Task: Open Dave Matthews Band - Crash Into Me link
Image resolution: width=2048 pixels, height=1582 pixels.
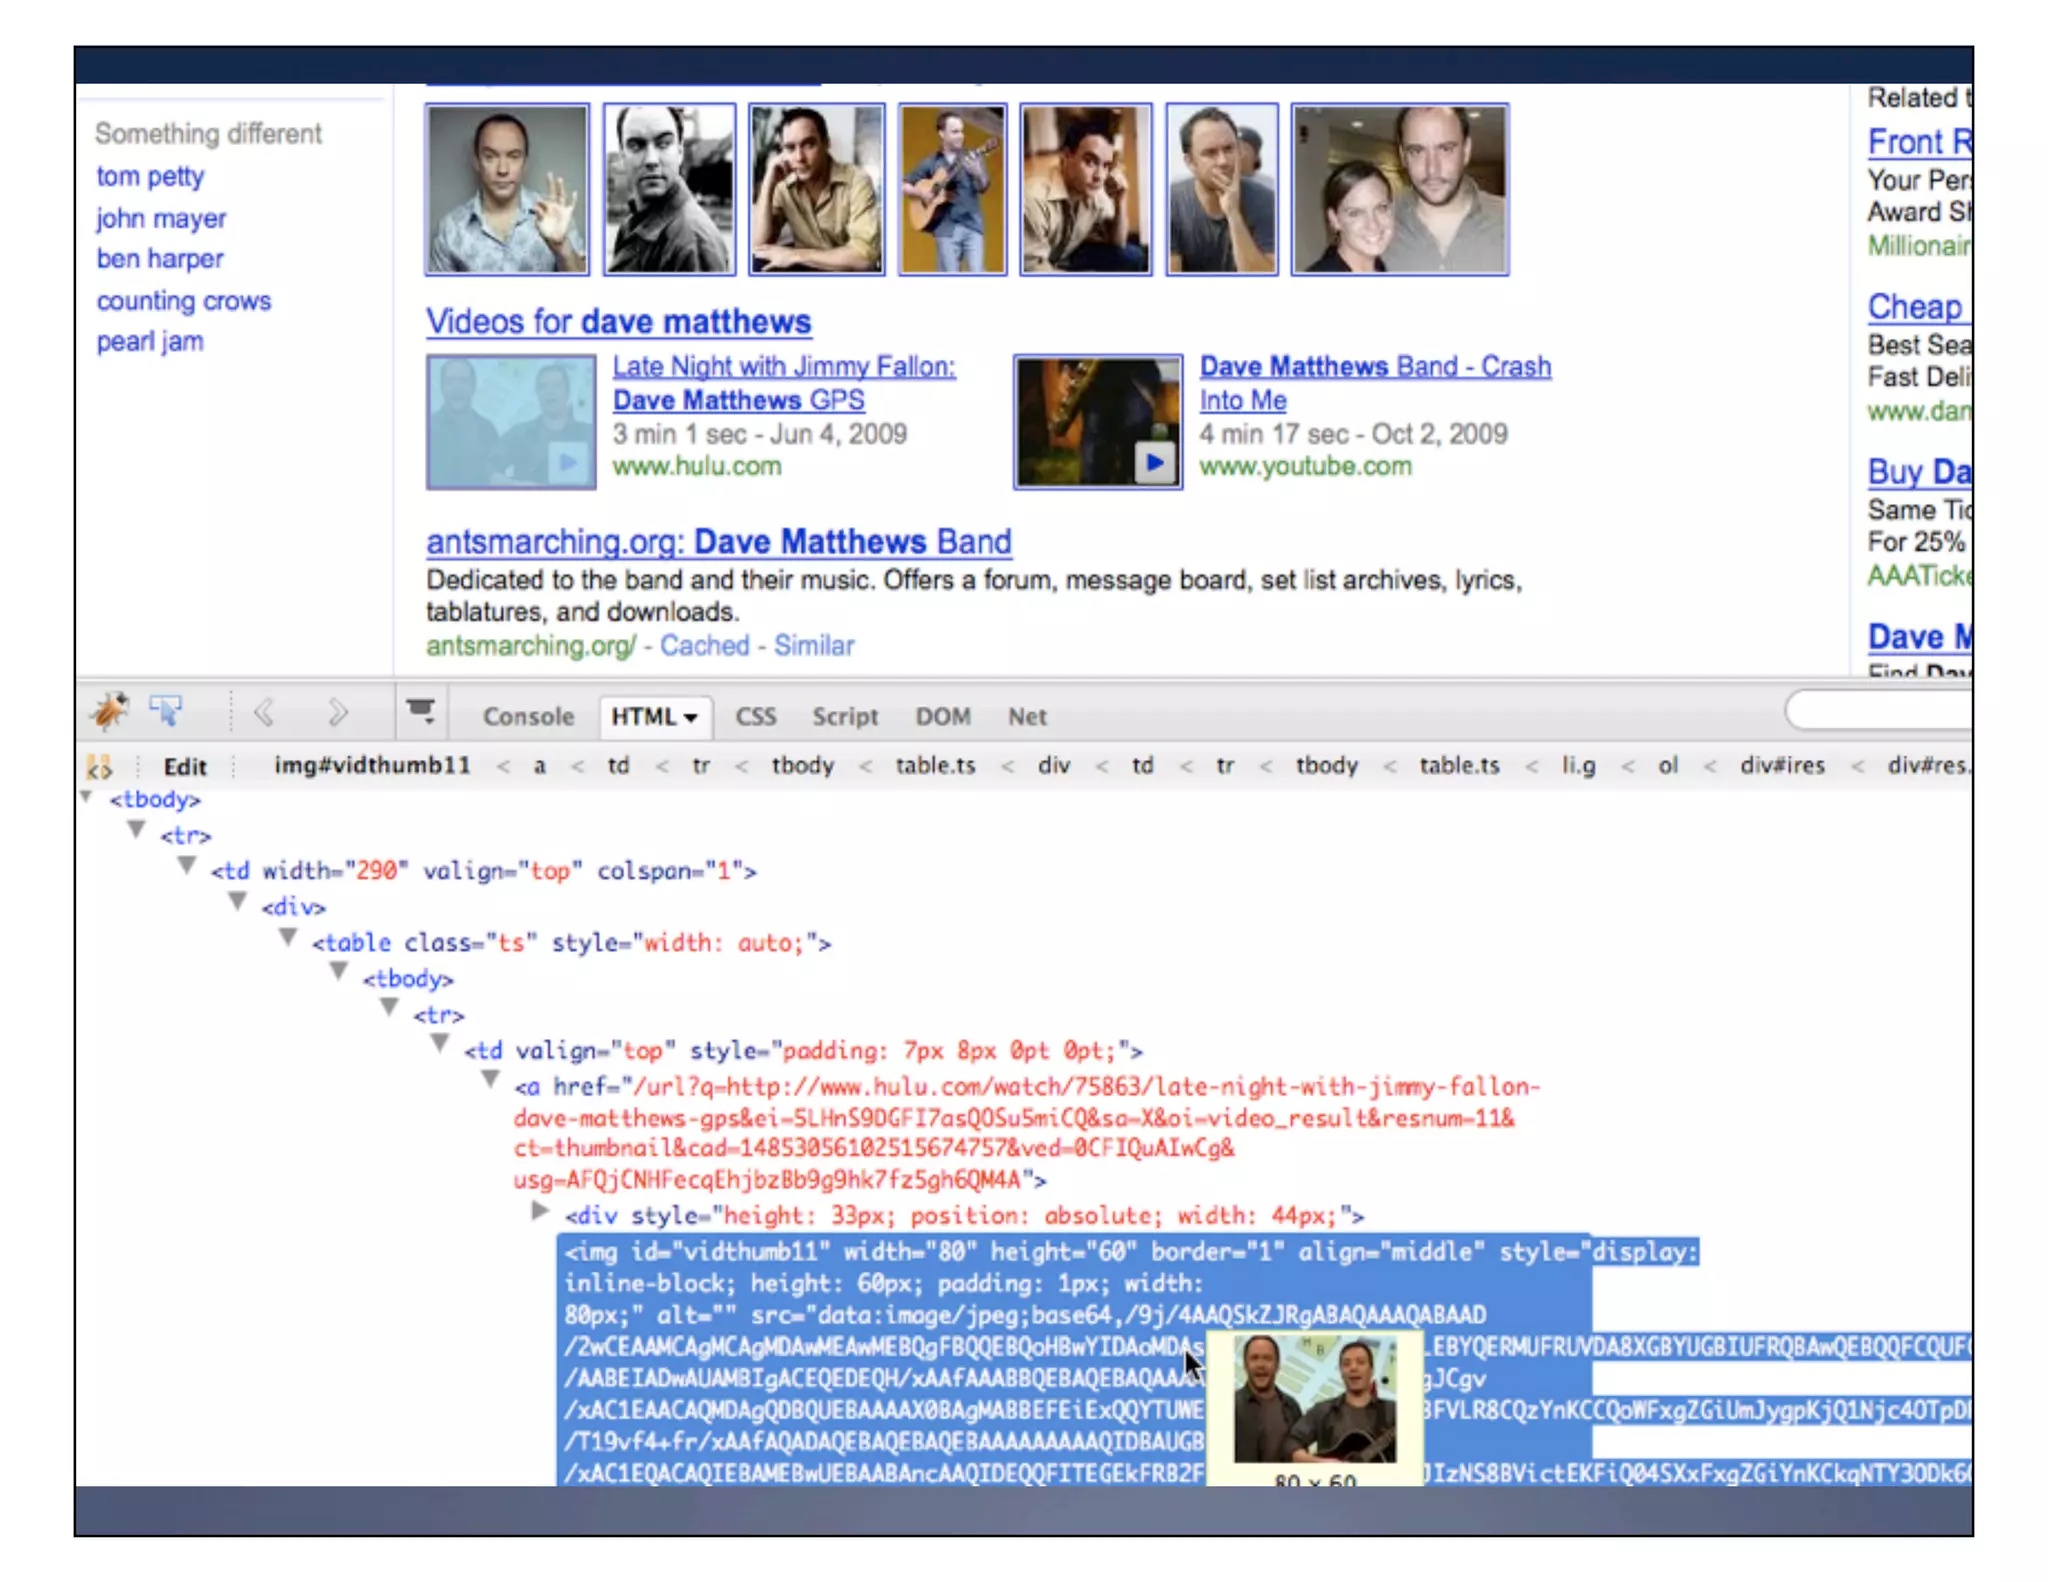Action: [1375, 383]
